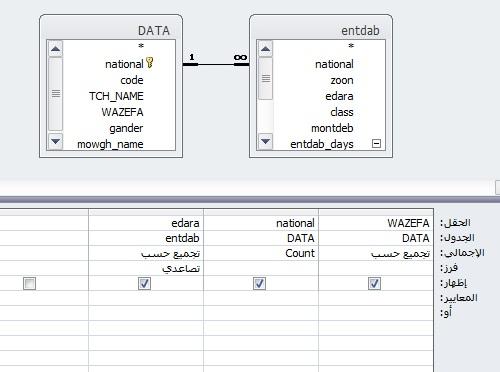Open Total cell Group By for WAZEFA

(376, 253)
